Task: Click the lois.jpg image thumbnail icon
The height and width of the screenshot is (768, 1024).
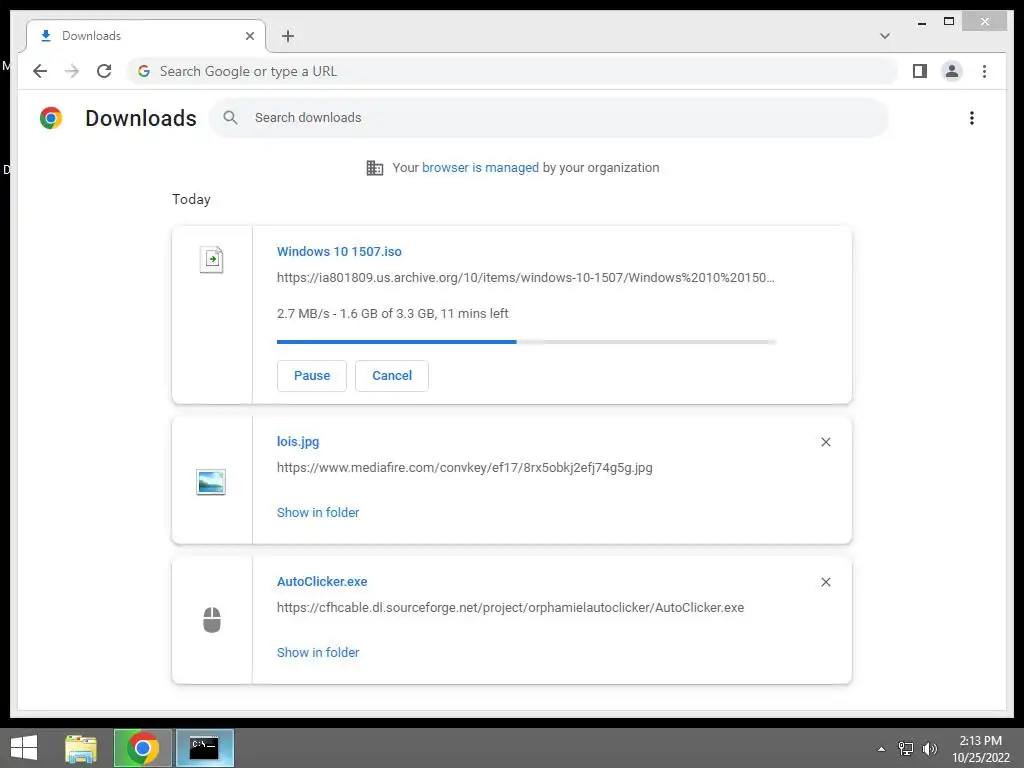Action: click(x=211, y=482)
